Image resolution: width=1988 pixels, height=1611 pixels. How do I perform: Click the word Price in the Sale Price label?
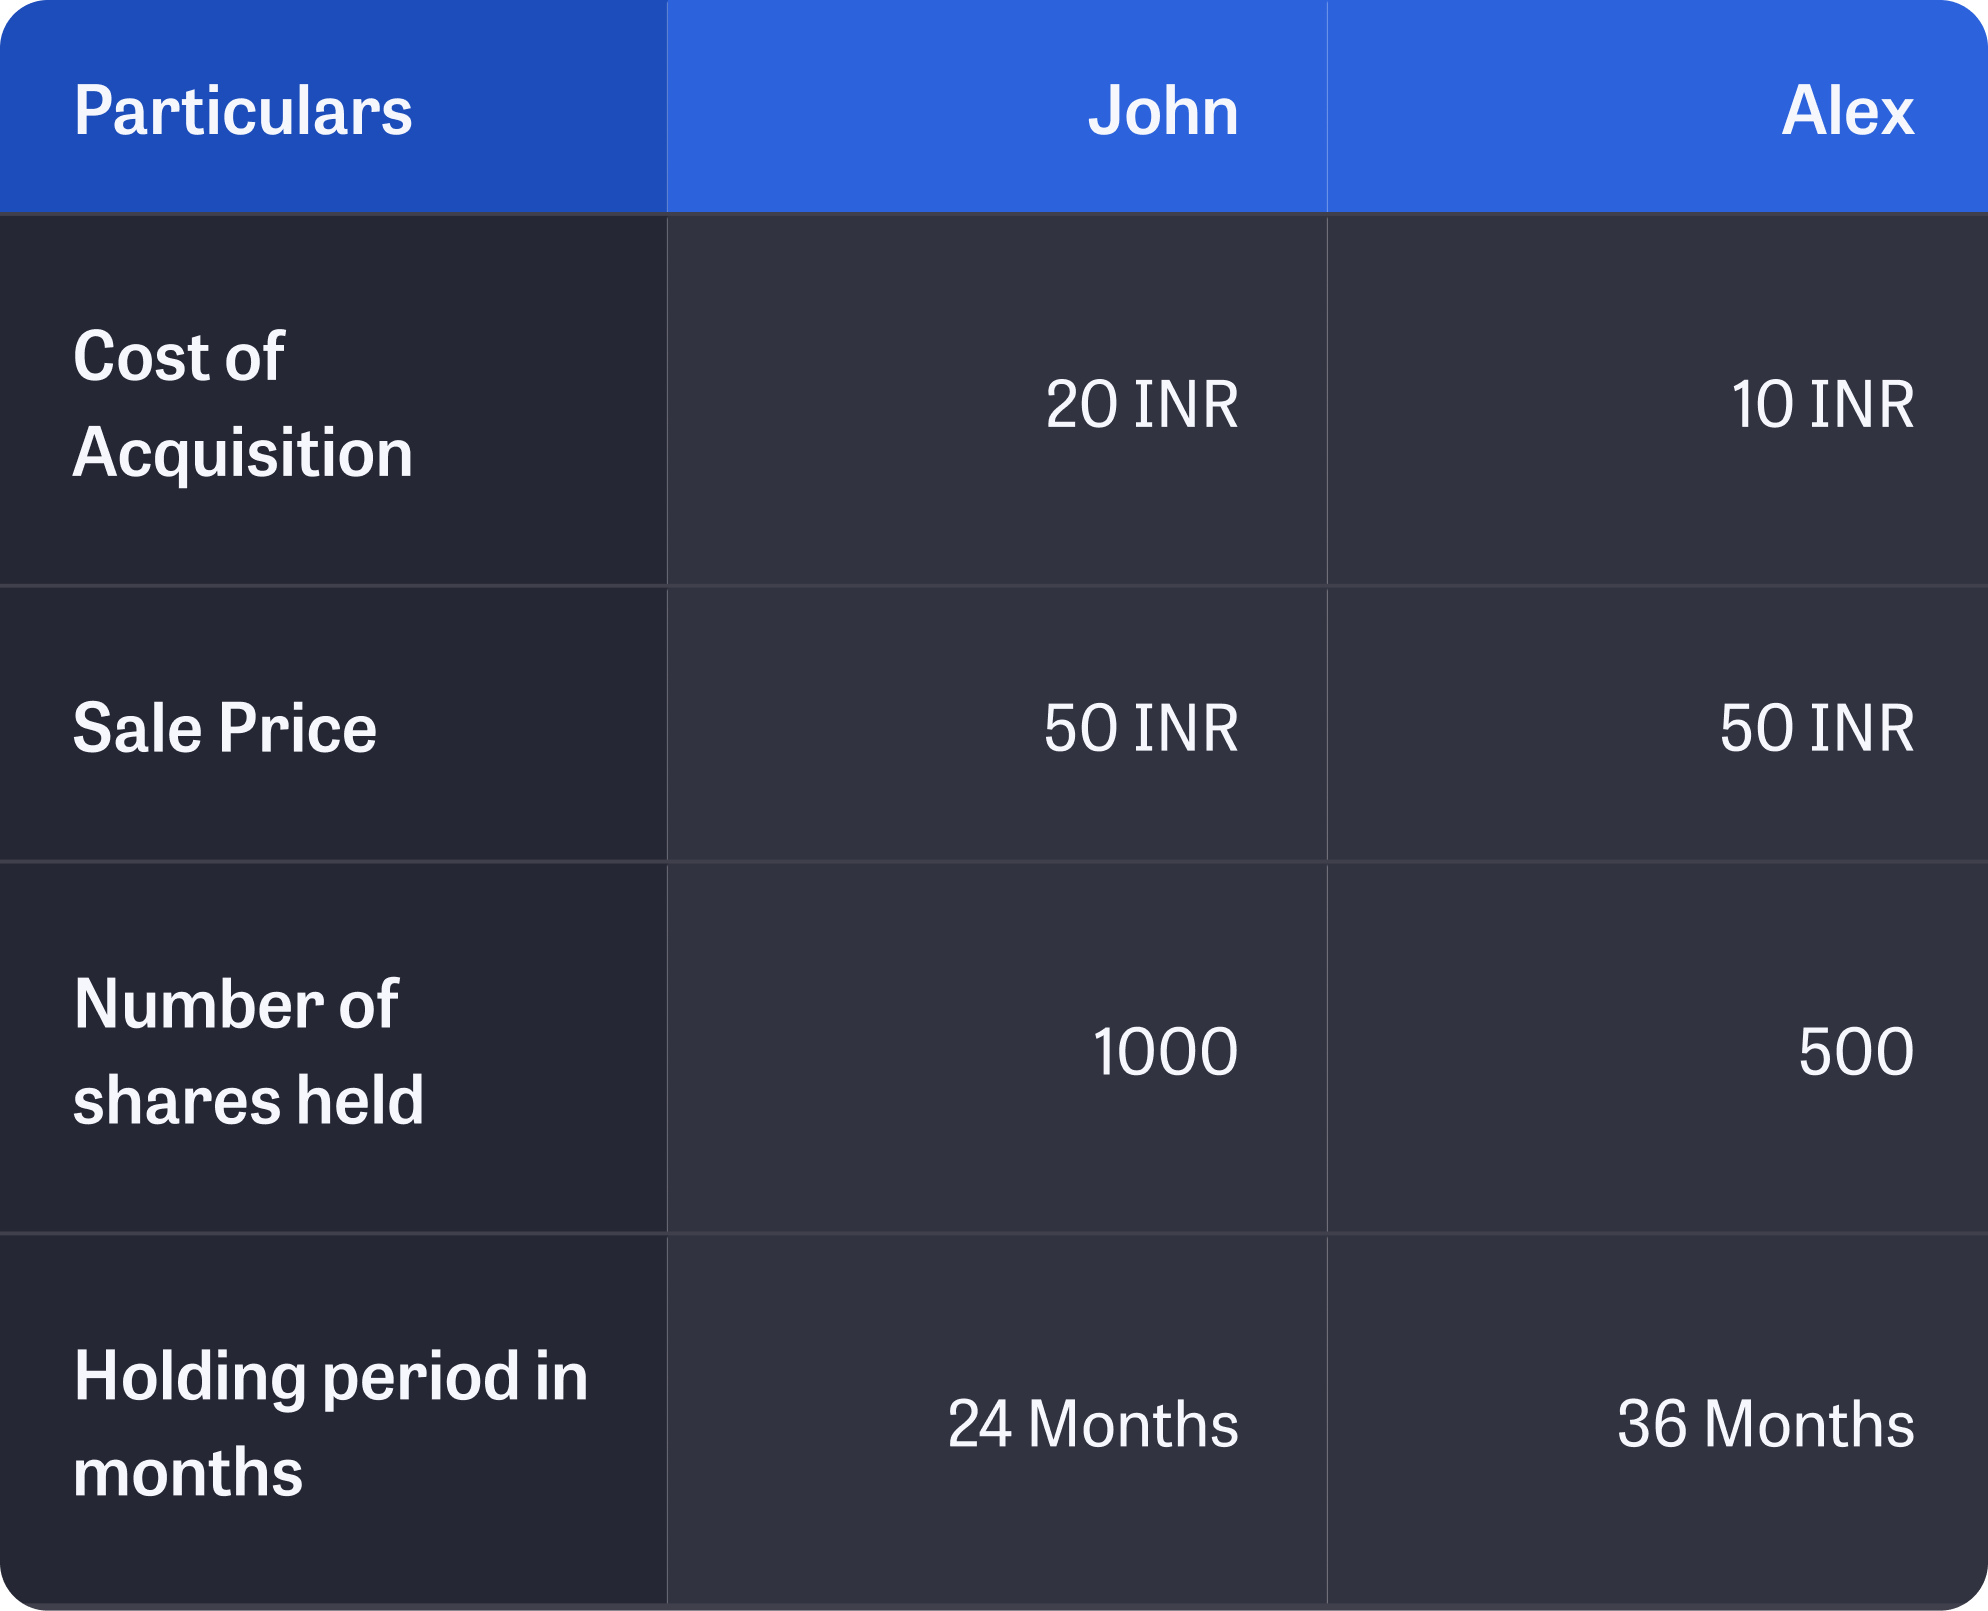point(298,728)
